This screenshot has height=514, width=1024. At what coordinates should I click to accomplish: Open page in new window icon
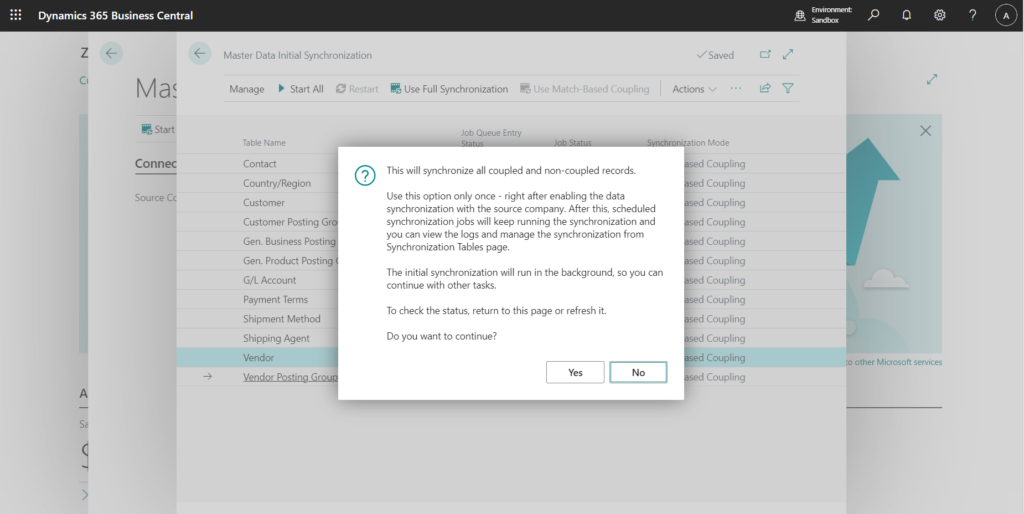pyautogui.click(x=765, y=54)
